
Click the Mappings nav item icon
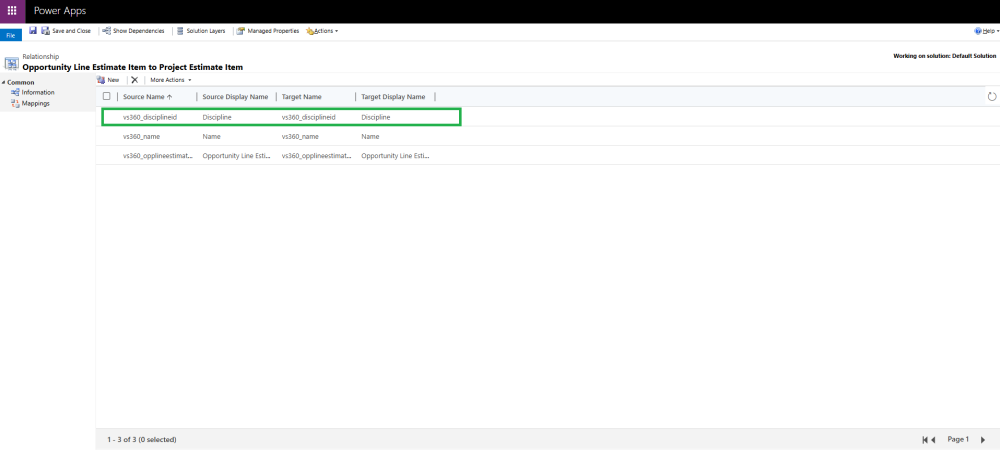pos(15,103)
